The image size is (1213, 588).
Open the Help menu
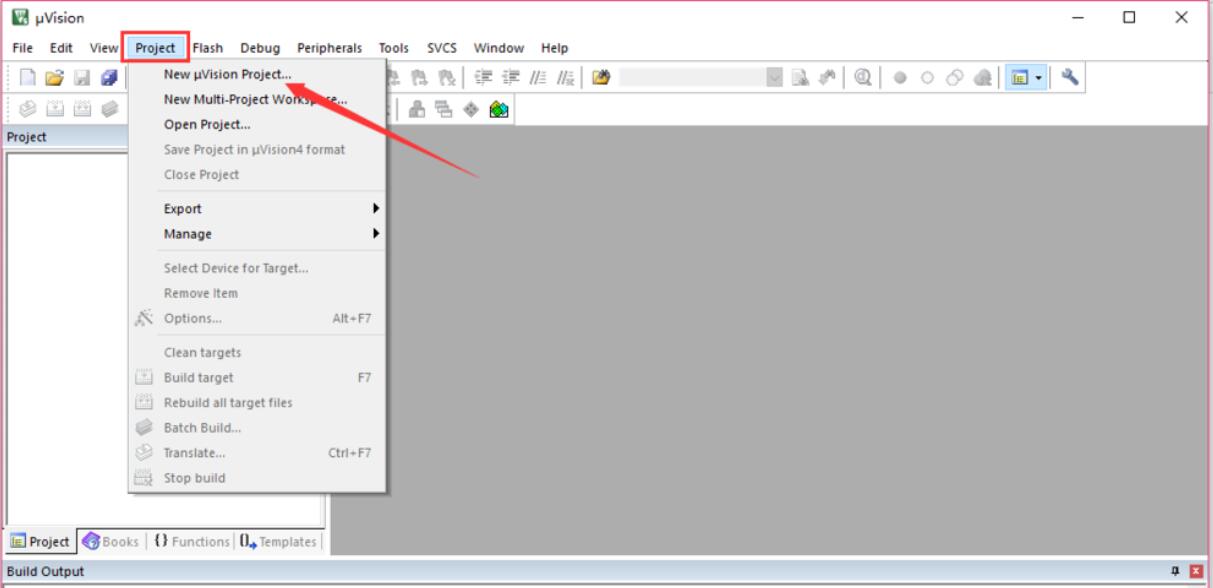click(554, 48)
